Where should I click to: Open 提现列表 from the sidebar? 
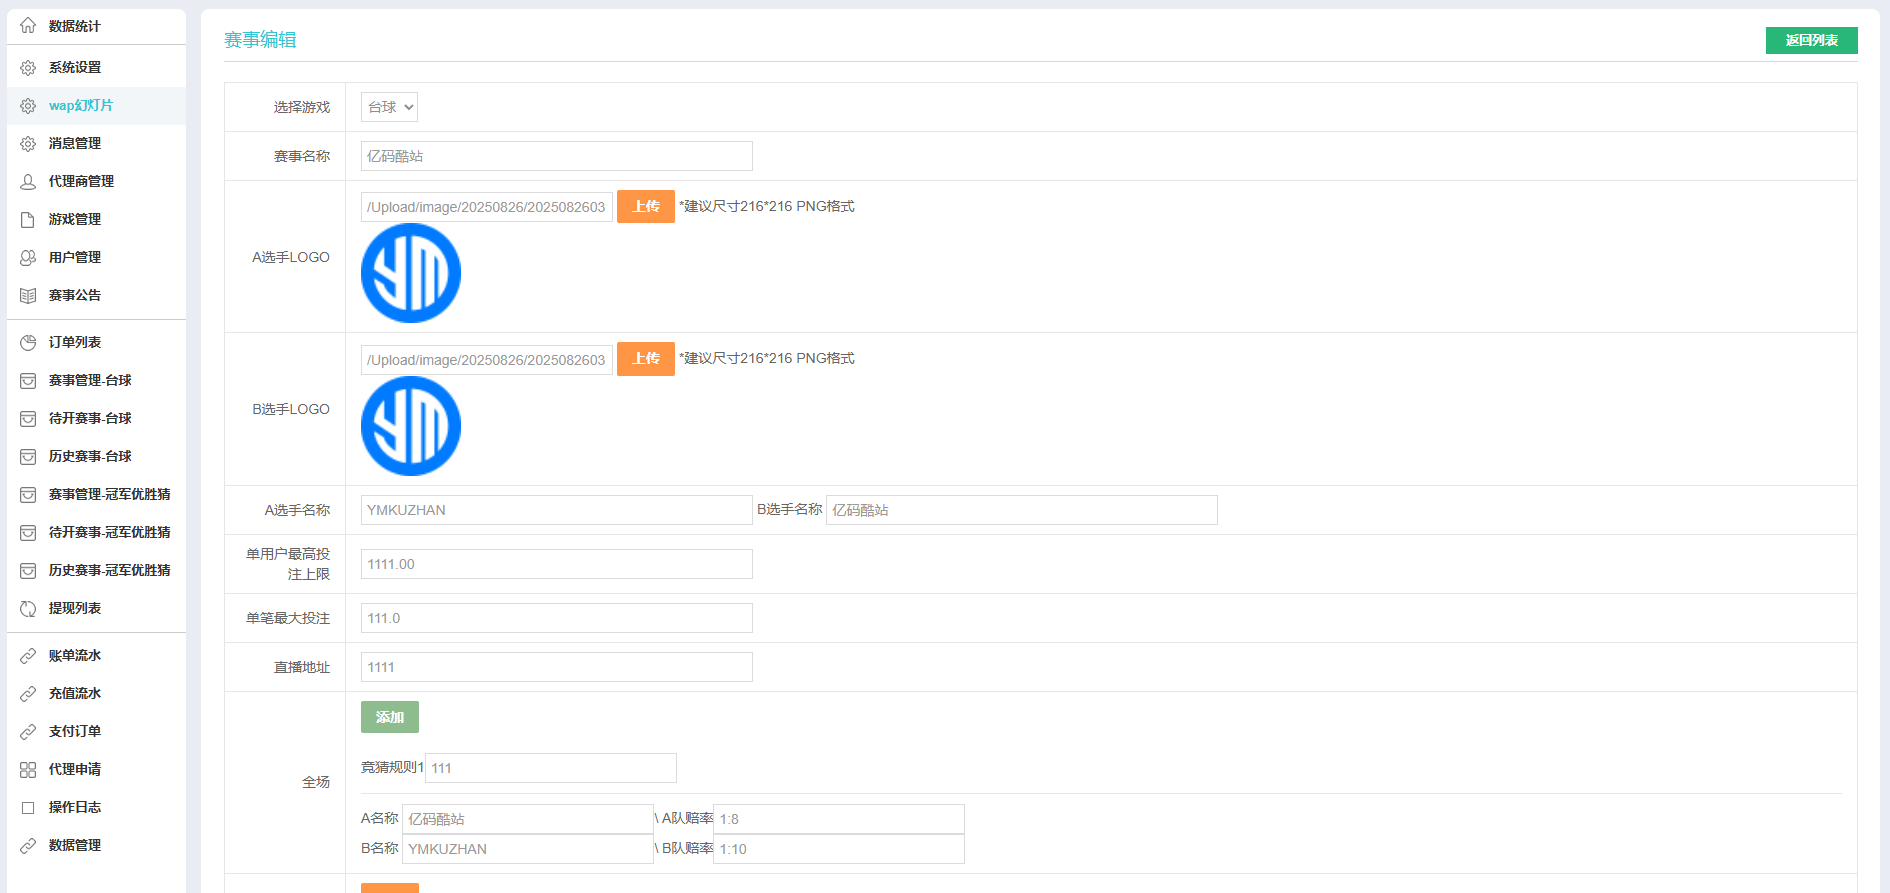(75, 609)
